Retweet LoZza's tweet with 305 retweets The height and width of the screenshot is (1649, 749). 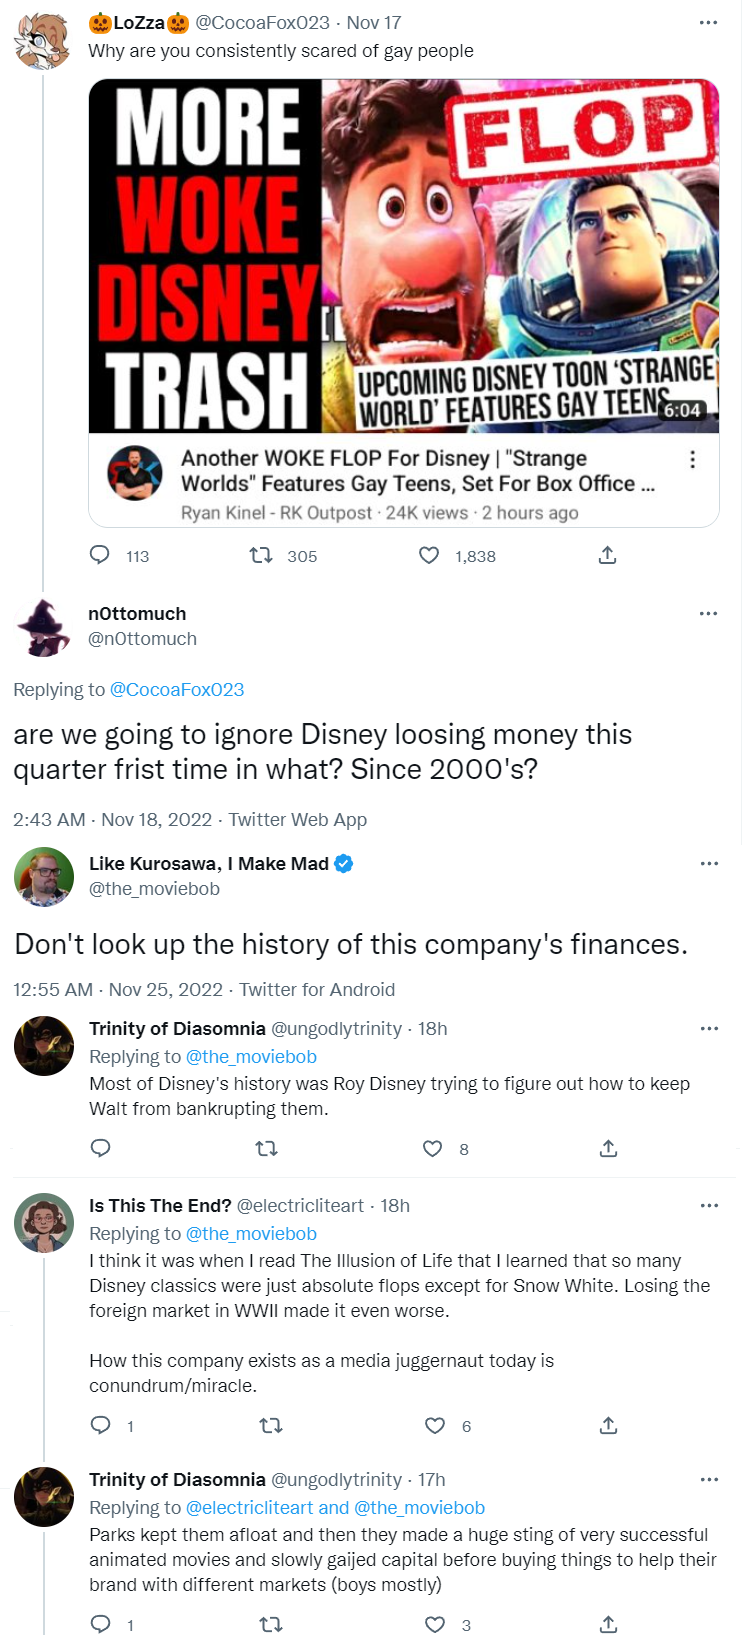(x=261, y=555)
